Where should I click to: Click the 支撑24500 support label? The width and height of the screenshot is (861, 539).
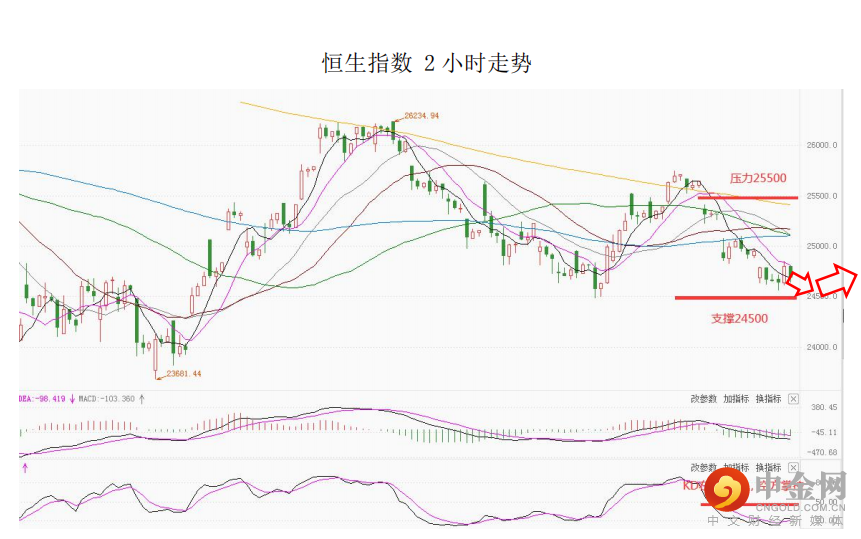739,318
